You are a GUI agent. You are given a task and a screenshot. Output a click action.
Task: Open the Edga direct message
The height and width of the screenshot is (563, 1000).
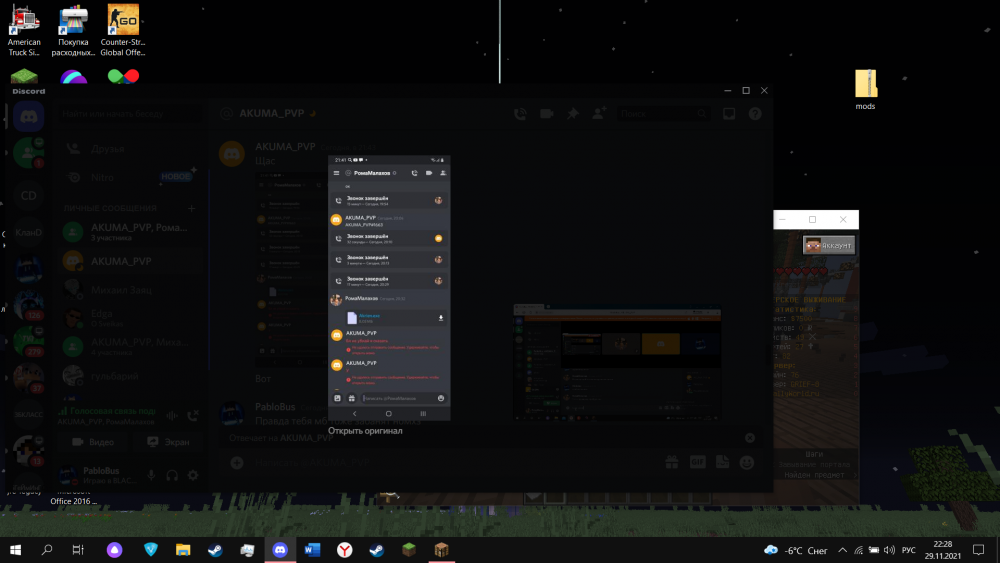pos(130,318)
